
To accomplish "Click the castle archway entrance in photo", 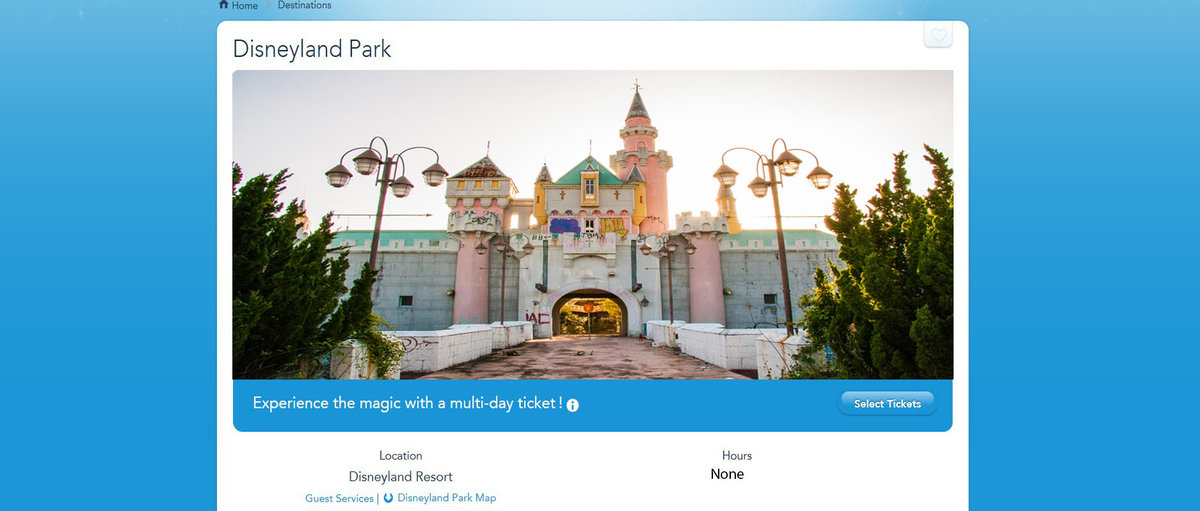I will [x=589, y=313].
